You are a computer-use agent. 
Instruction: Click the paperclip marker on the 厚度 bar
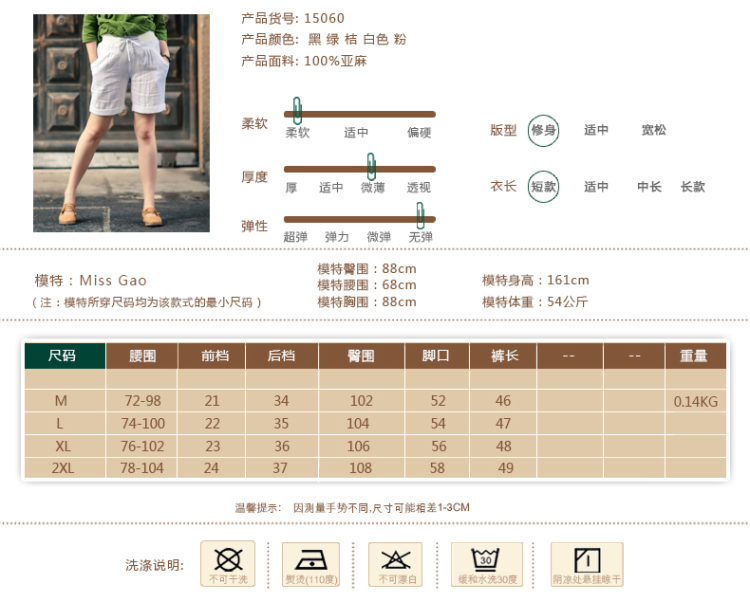coord(371,166)
